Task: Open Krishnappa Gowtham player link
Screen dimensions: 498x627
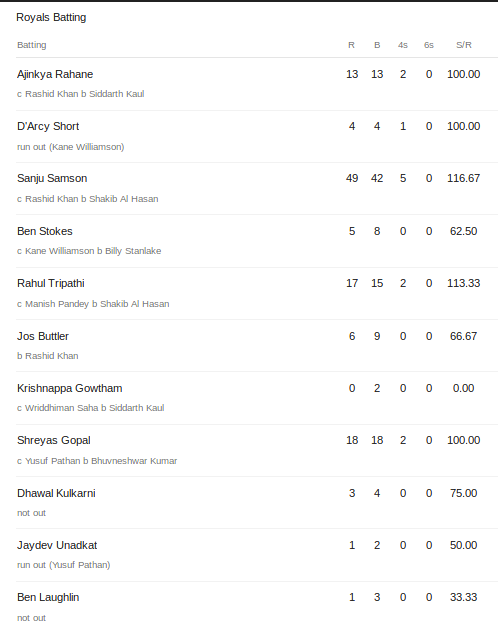Action: 70,388
